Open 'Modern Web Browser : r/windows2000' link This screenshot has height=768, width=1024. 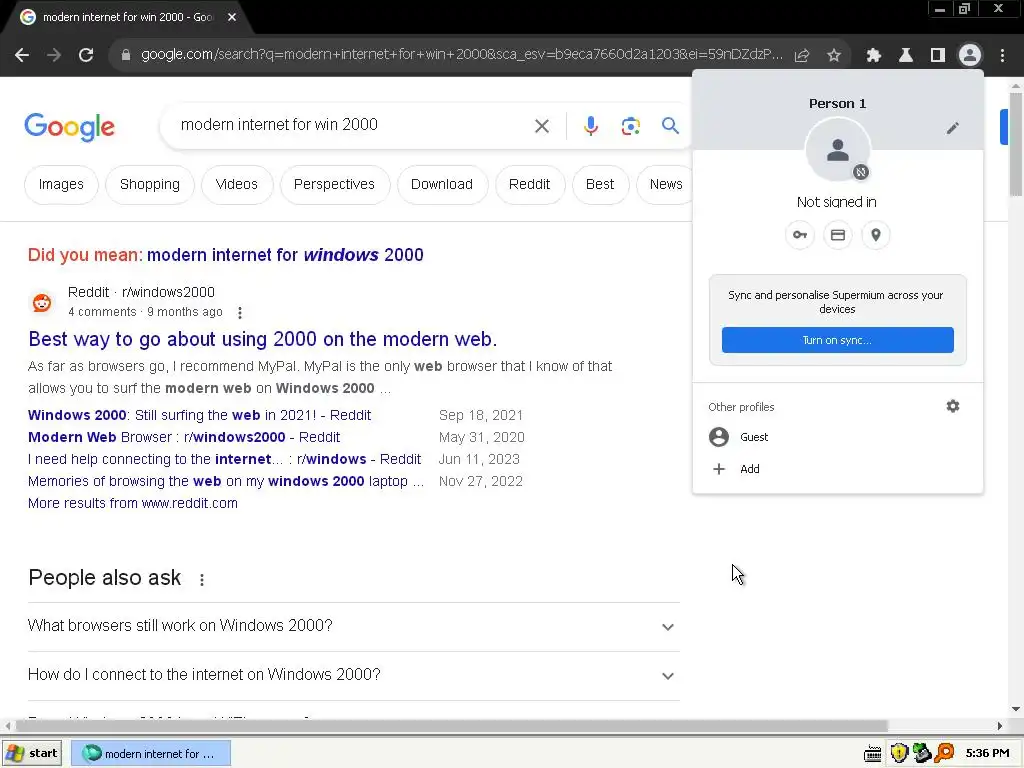(184, 438)
